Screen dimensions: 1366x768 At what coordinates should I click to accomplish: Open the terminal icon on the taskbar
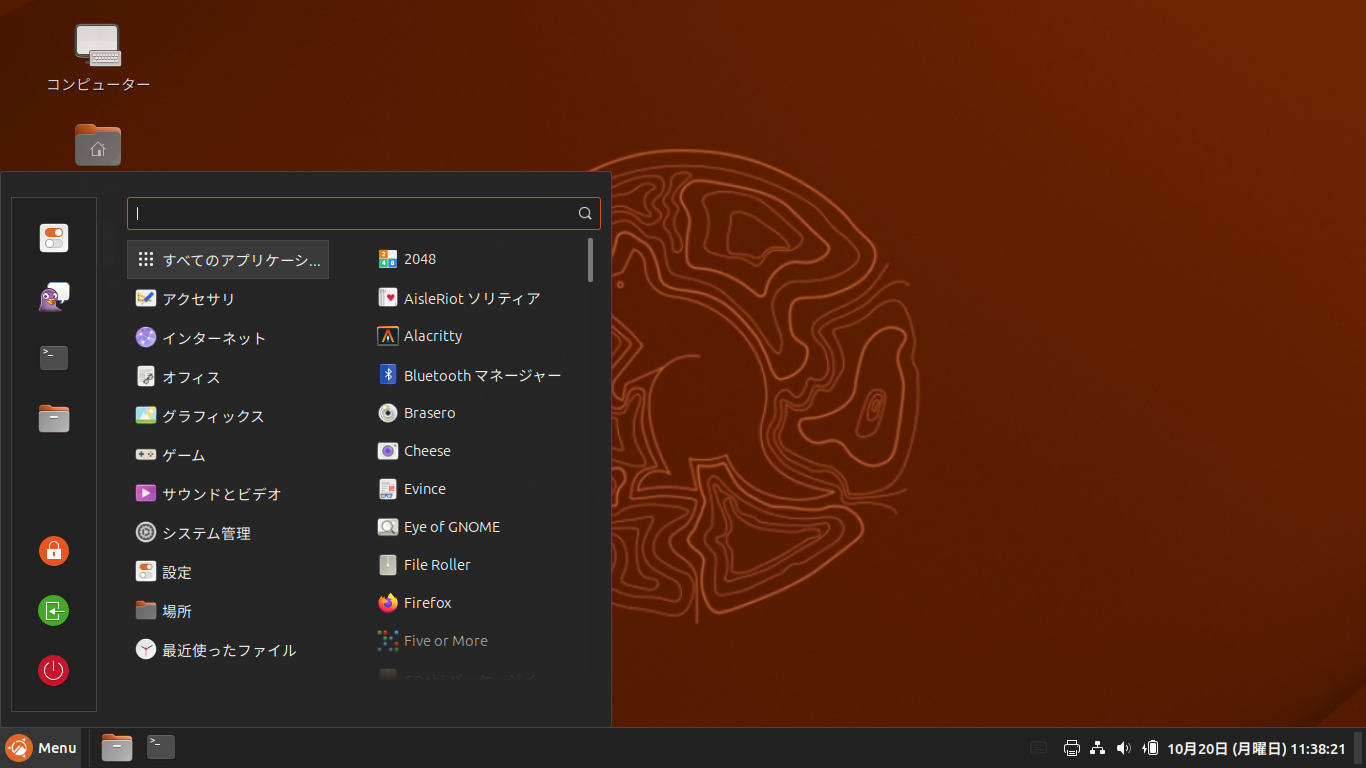[x=159, y=747]
